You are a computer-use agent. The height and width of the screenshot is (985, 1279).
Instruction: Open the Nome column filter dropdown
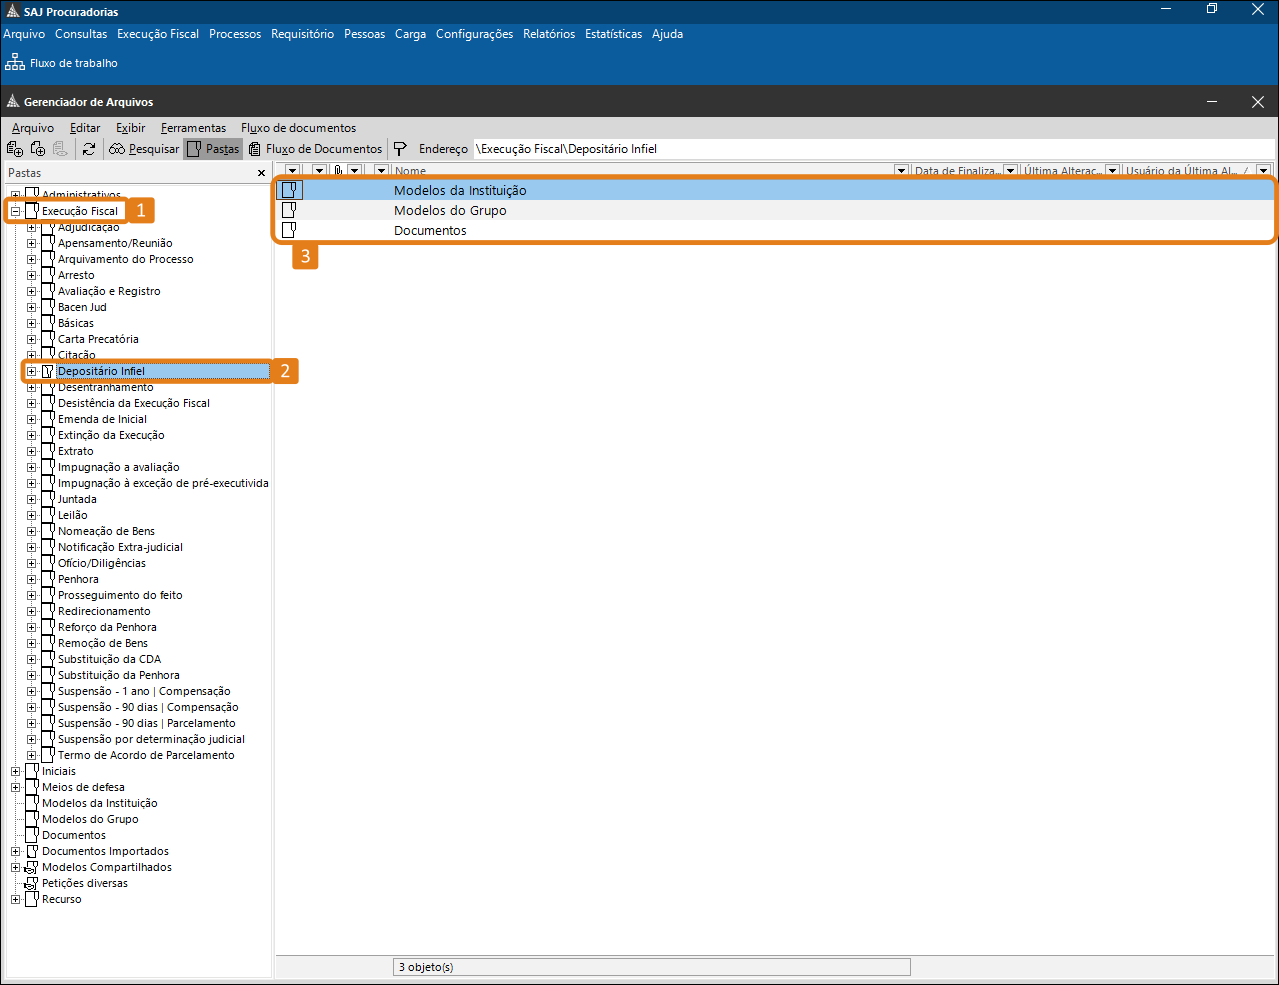pos(901,171)
